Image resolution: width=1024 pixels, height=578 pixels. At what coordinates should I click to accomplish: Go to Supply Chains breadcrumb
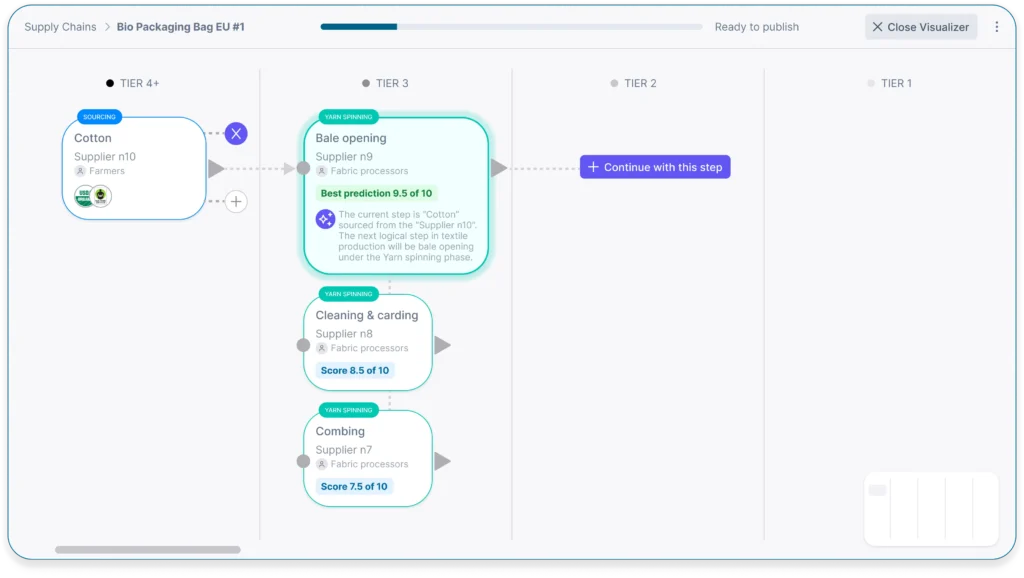click(x=60, y=27)
